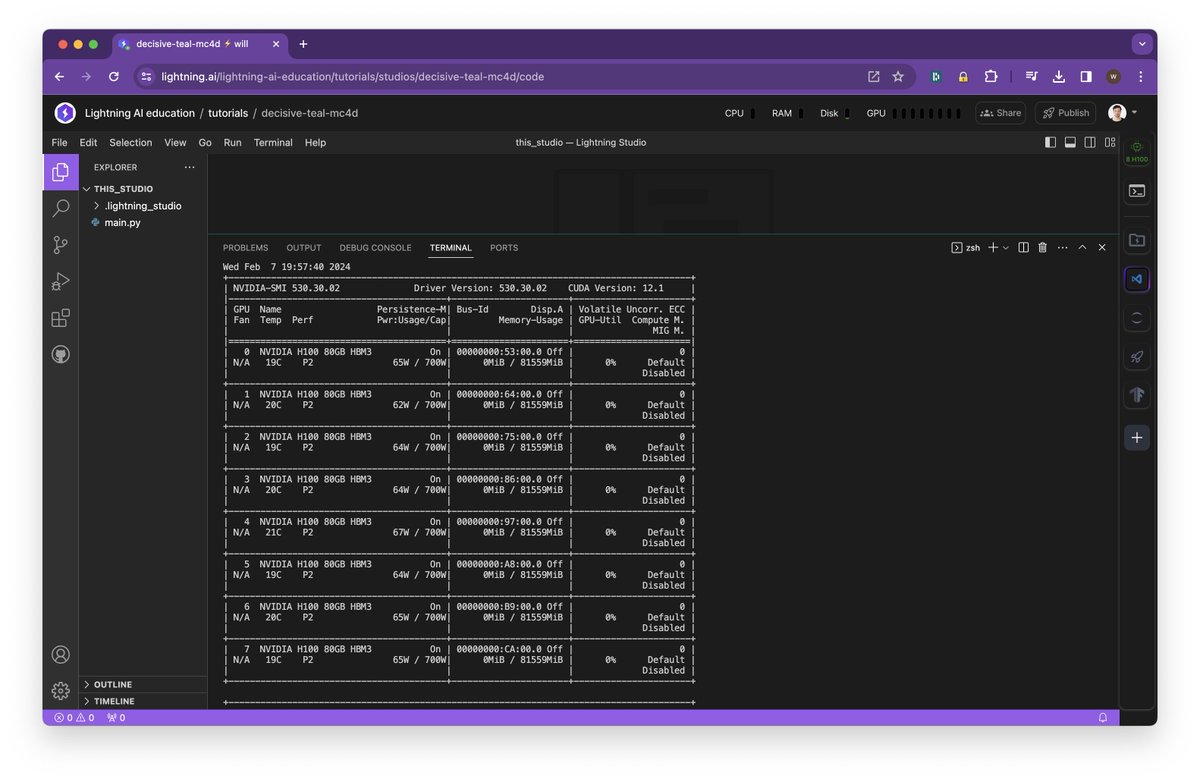
Task: Customize layout button in title bar
Action: (x=1110, y=142)
